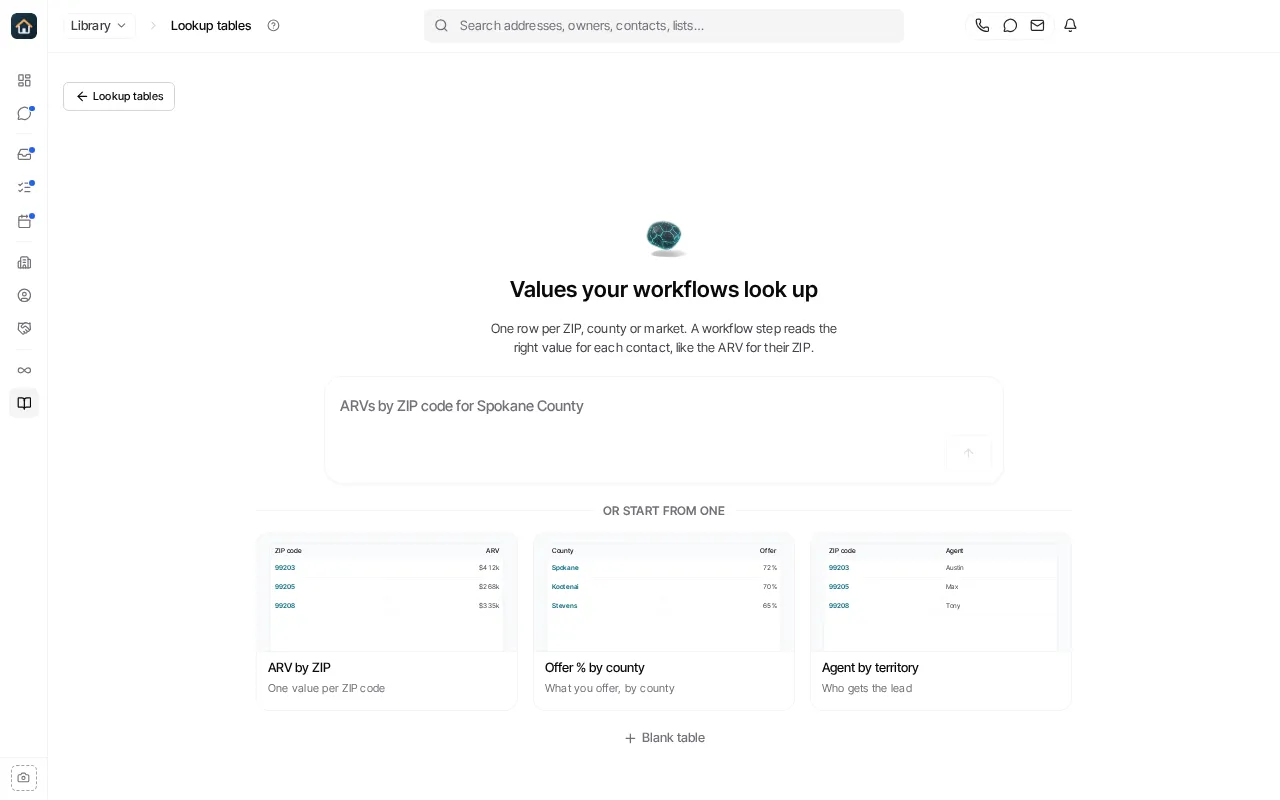Open the dashboard grid icon in sidebar
The width and height of the screenshot is (1280, 800).
click(24, 80)
